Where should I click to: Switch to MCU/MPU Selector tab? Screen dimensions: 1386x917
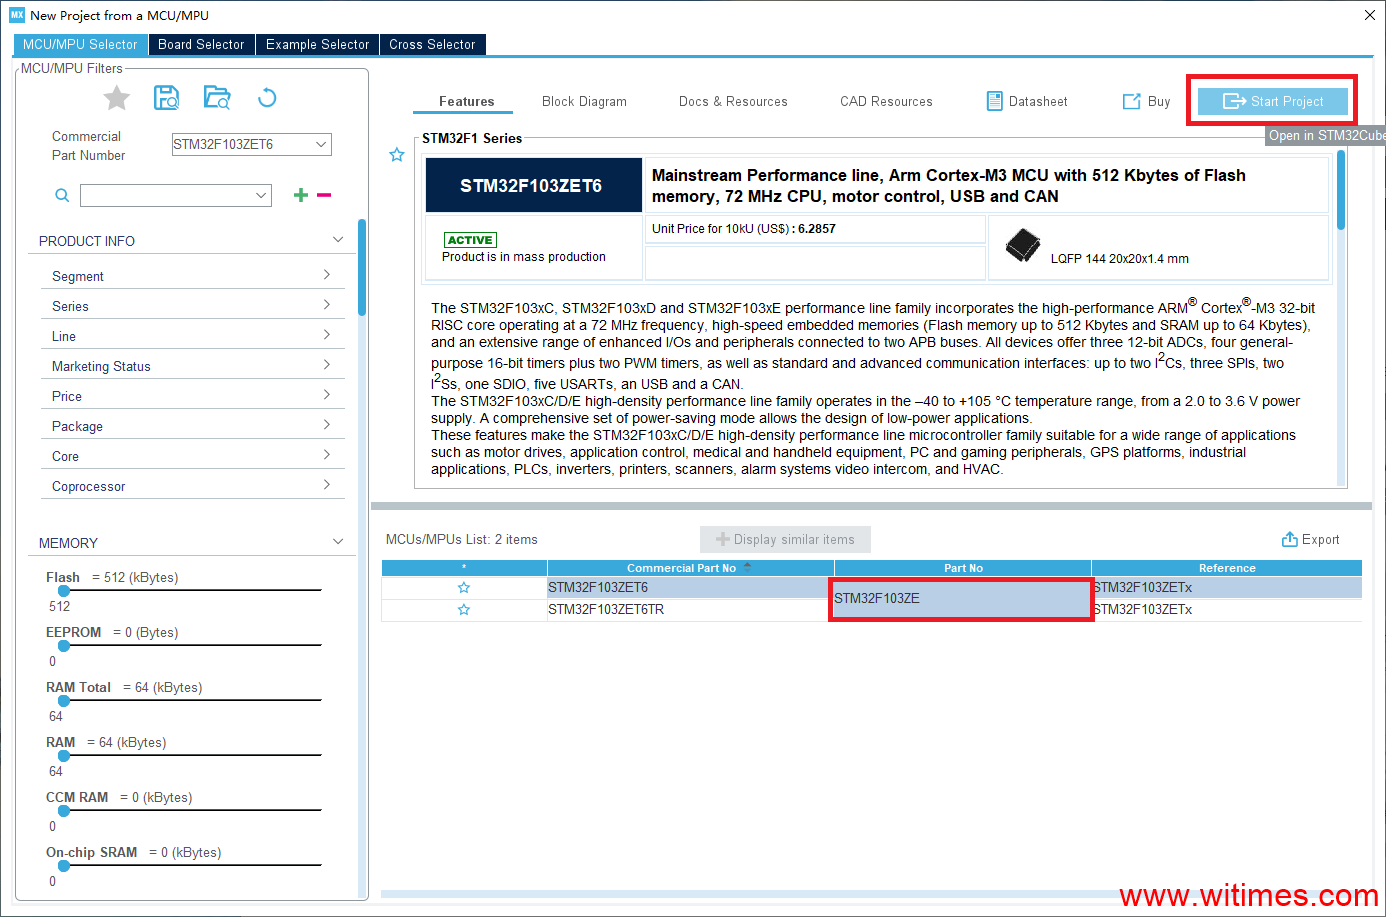click(80, 45)
